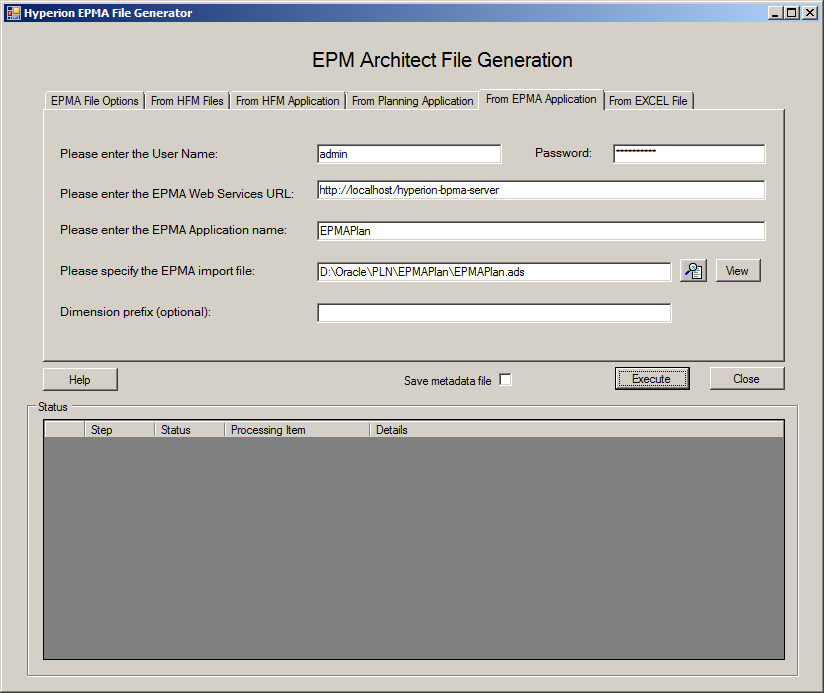Click the Close button next to Execute
The image size is (824, 693).
(747, 379)
